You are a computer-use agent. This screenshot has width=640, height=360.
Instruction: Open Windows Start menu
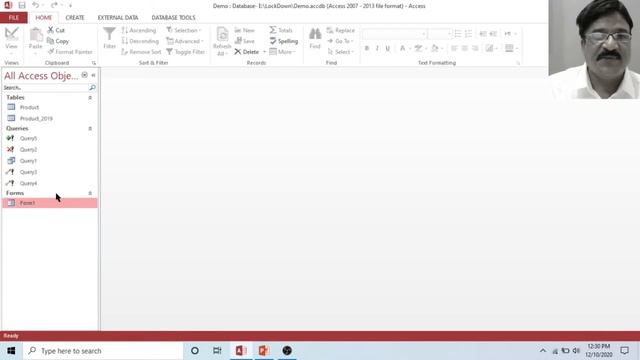tap(11, 351)
